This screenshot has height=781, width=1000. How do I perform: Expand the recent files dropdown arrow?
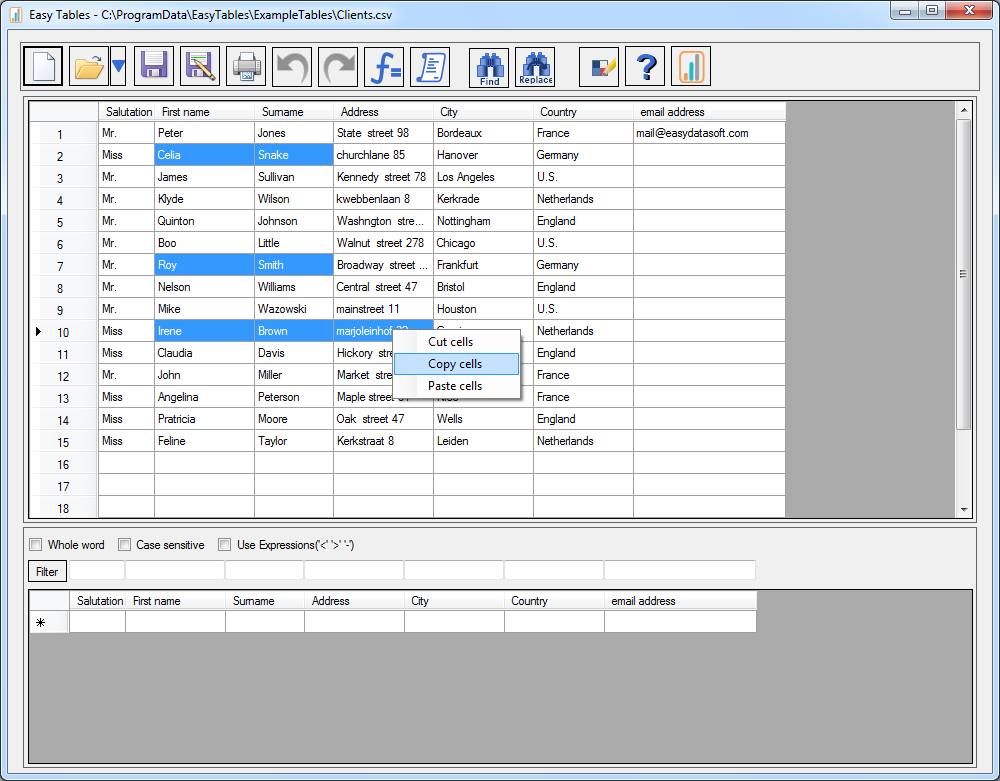click(x=118, y=67)
